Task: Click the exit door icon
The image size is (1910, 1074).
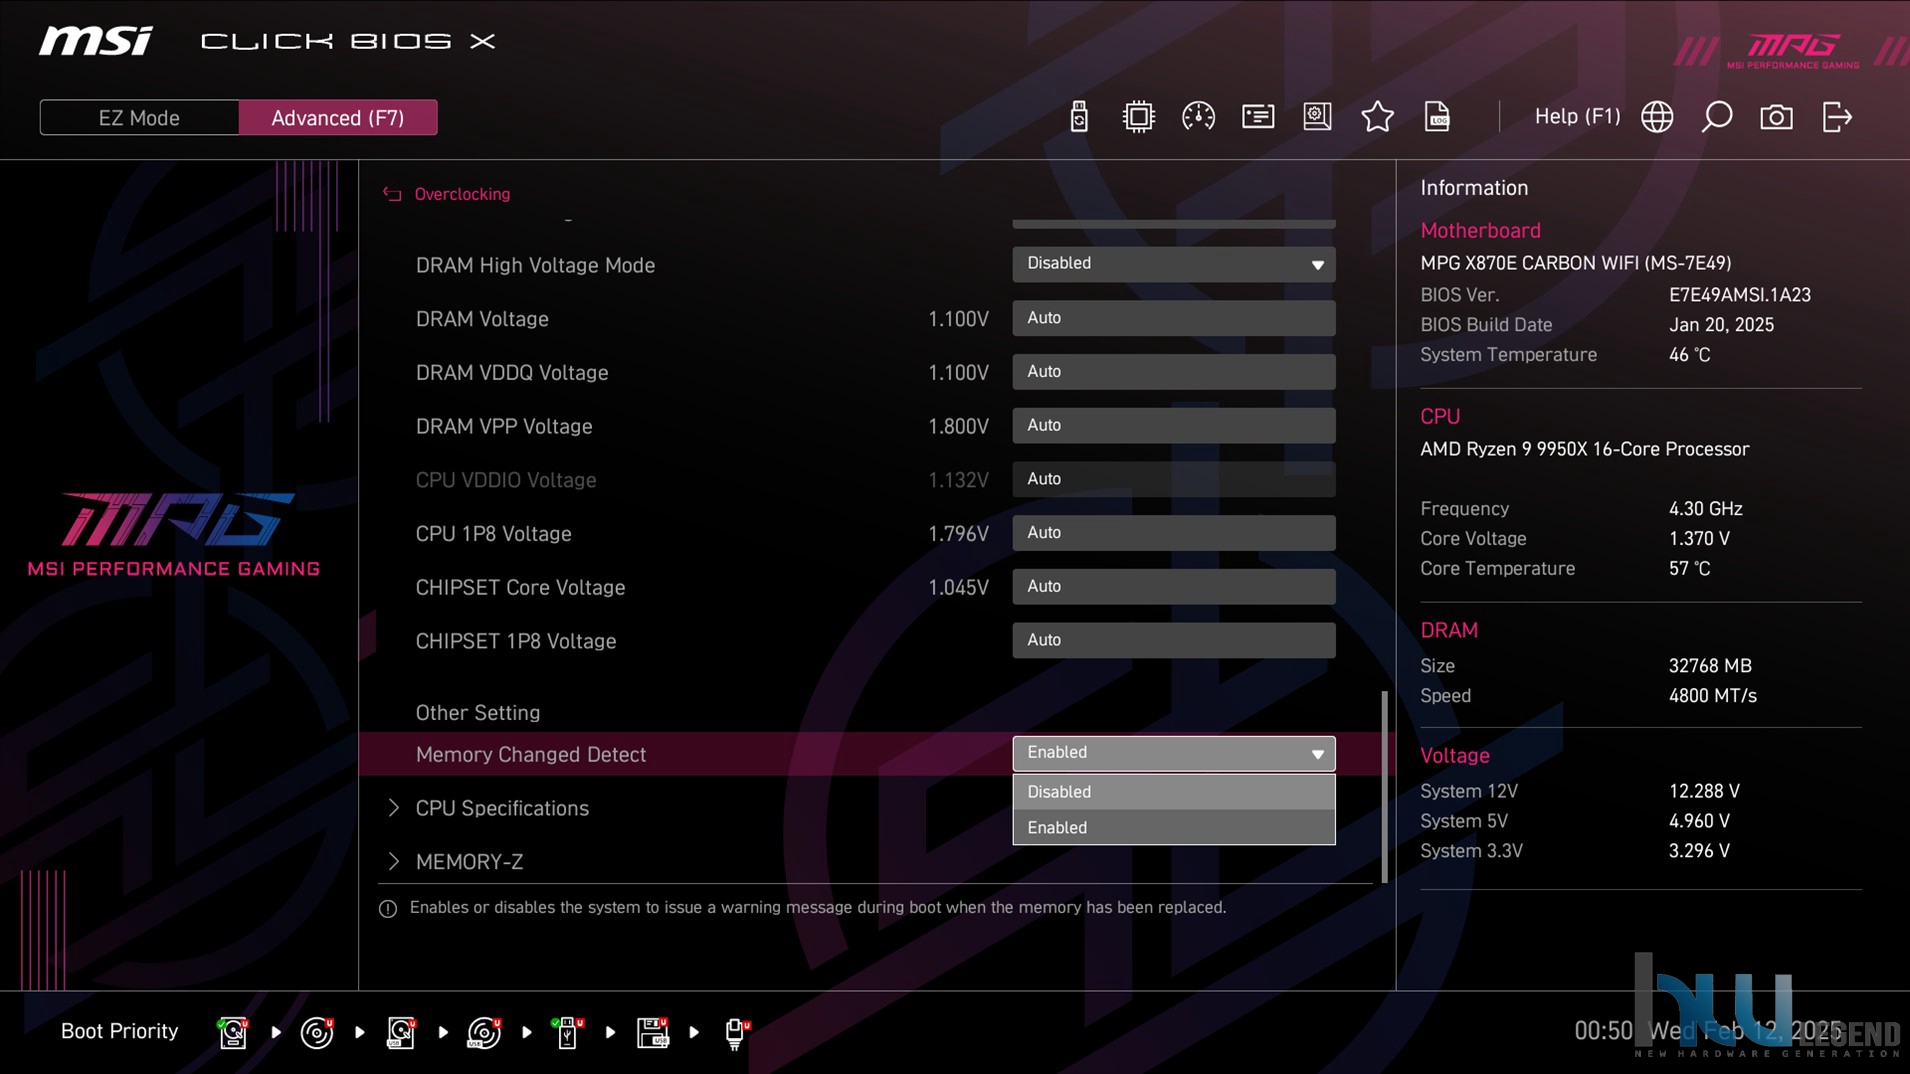Action: (x=1837, y=117)
